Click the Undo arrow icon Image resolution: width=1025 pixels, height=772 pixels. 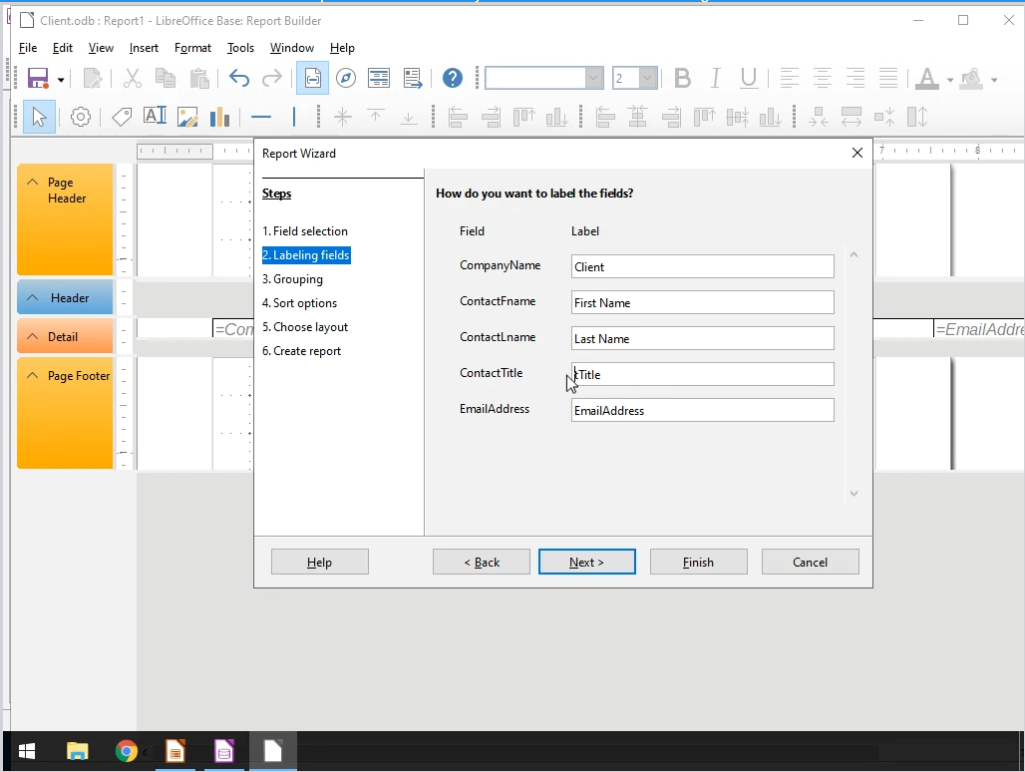coord(239,79)
